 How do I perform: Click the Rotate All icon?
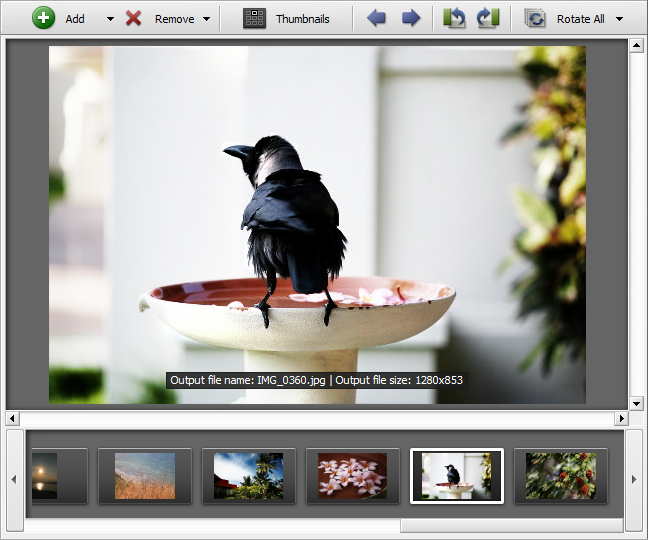535,19
